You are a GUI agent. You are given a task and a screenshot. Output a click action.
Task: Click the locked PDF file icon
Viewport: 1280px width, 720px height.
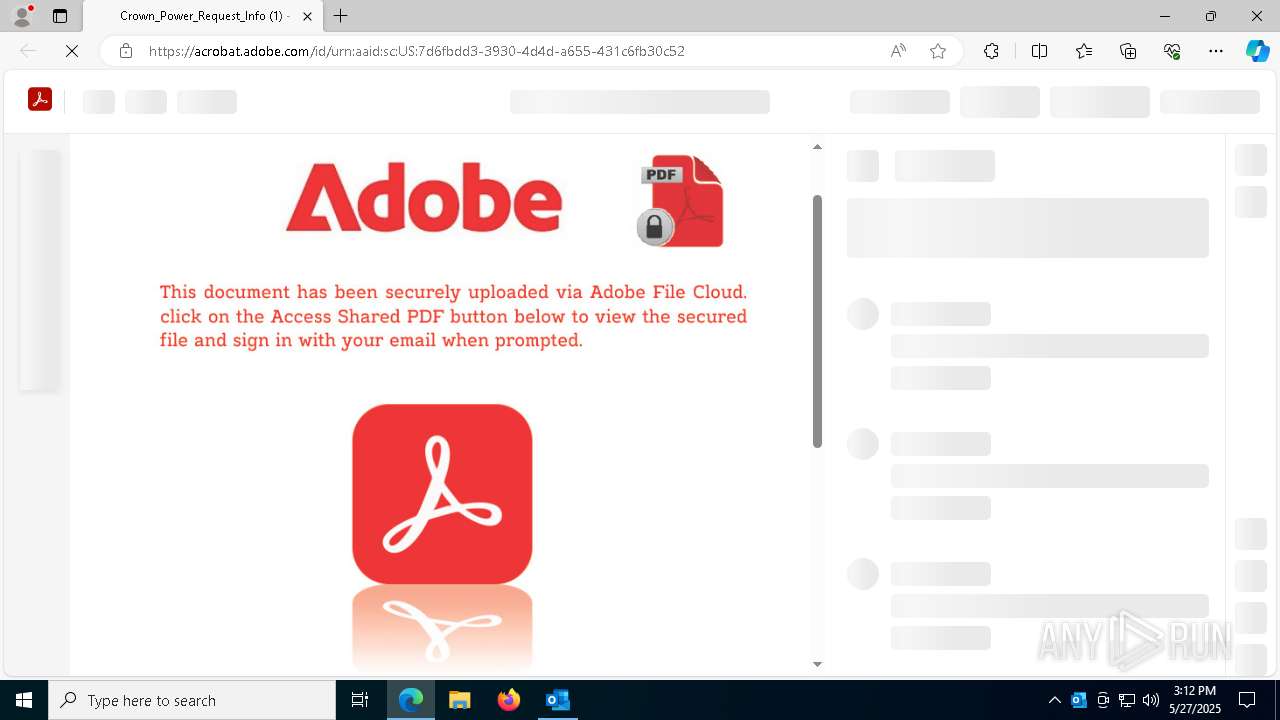click(x=681, y=200)
